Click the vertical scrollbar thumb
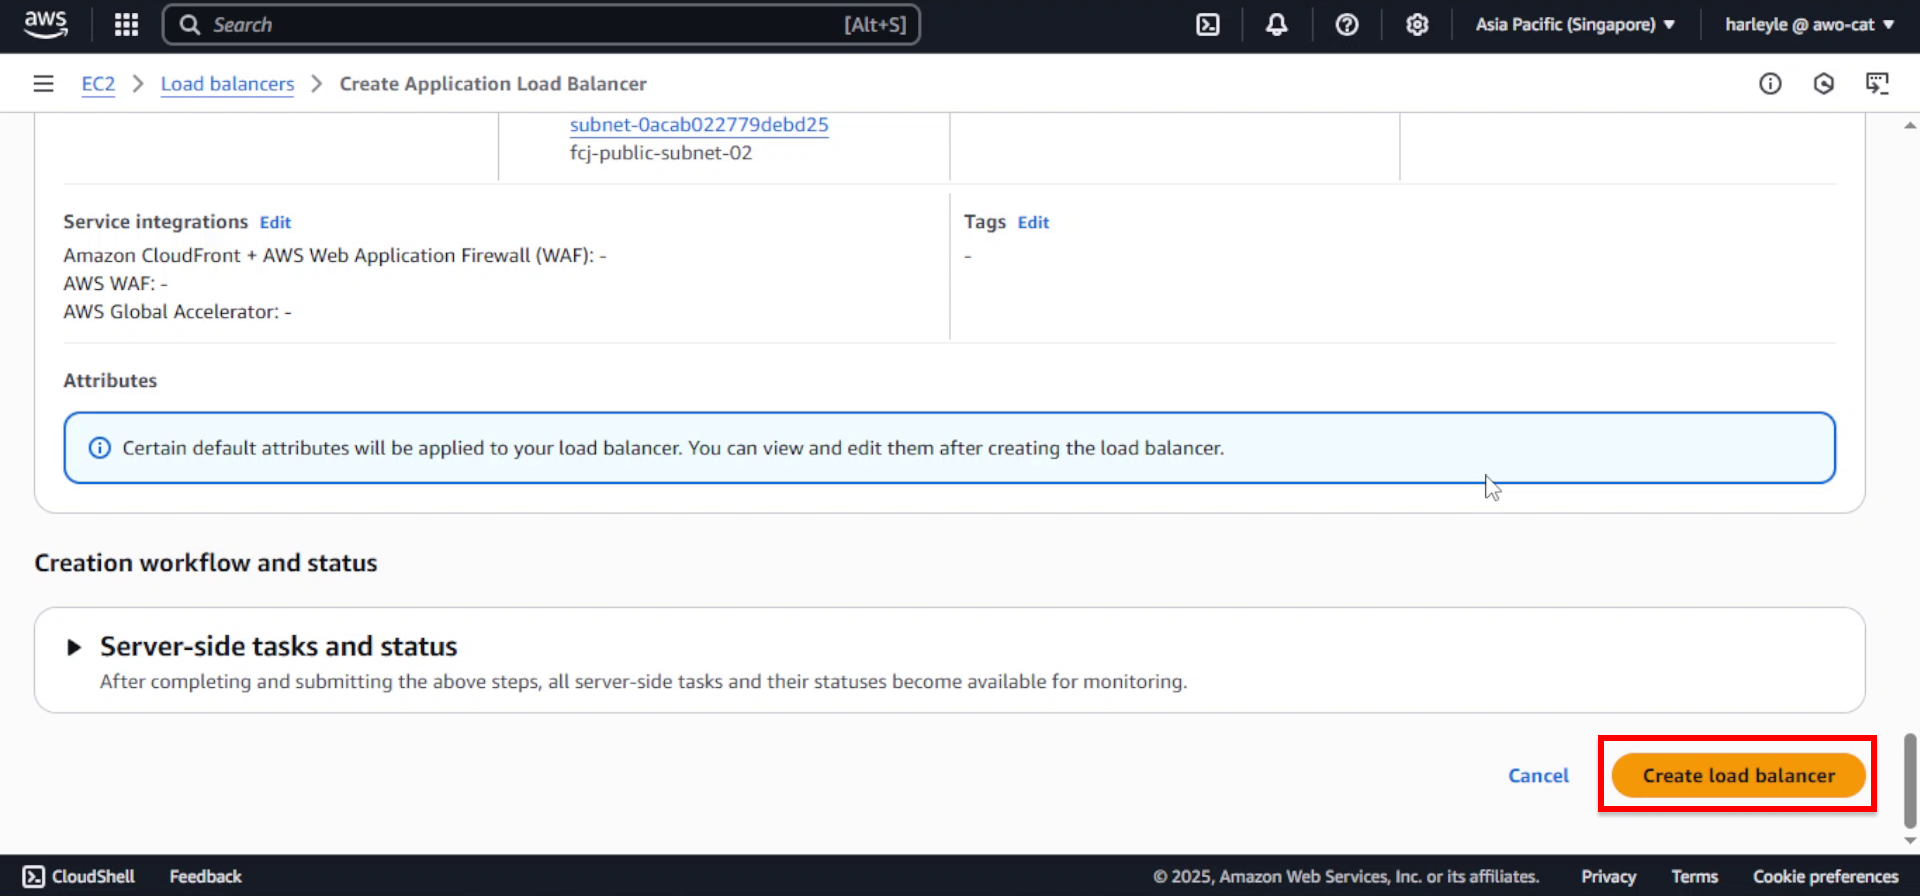1920x896 pixels. click(1910, 781)
